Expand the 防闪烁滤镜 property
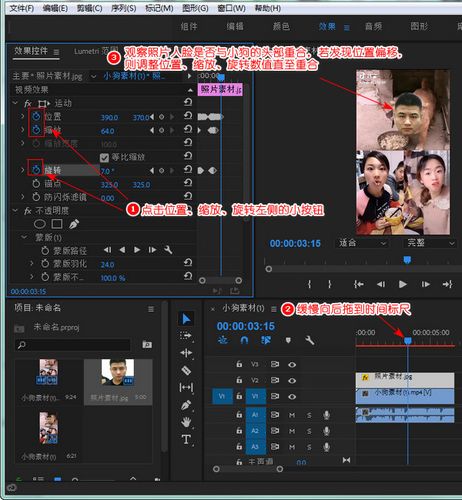The image size is (462, 500). point(23,197)
